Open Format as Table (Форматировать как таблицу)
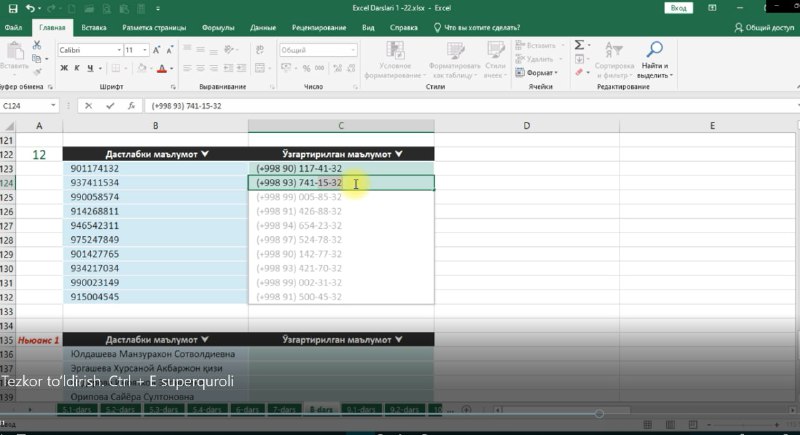This screenshot has height=435, width=800. pyautogui.click(x=454, y=60)
